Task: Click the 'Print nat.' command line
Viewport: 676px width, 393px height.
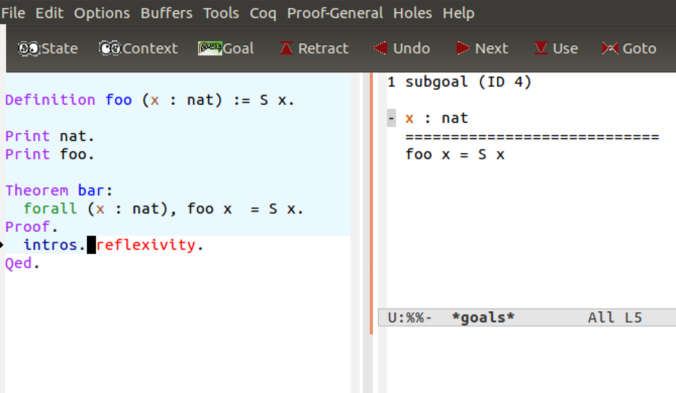Action: coord(50,136)
